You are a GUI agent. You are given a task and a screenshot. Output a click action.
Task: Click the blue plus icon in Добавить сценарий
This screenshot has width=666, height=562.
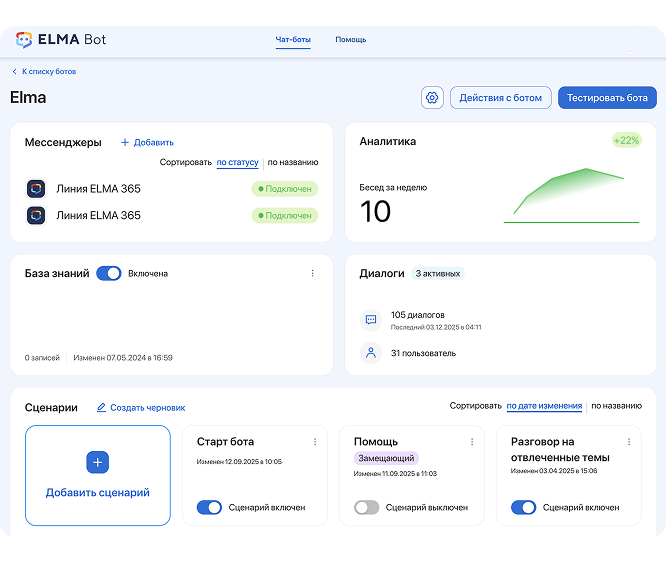point(98,462)
